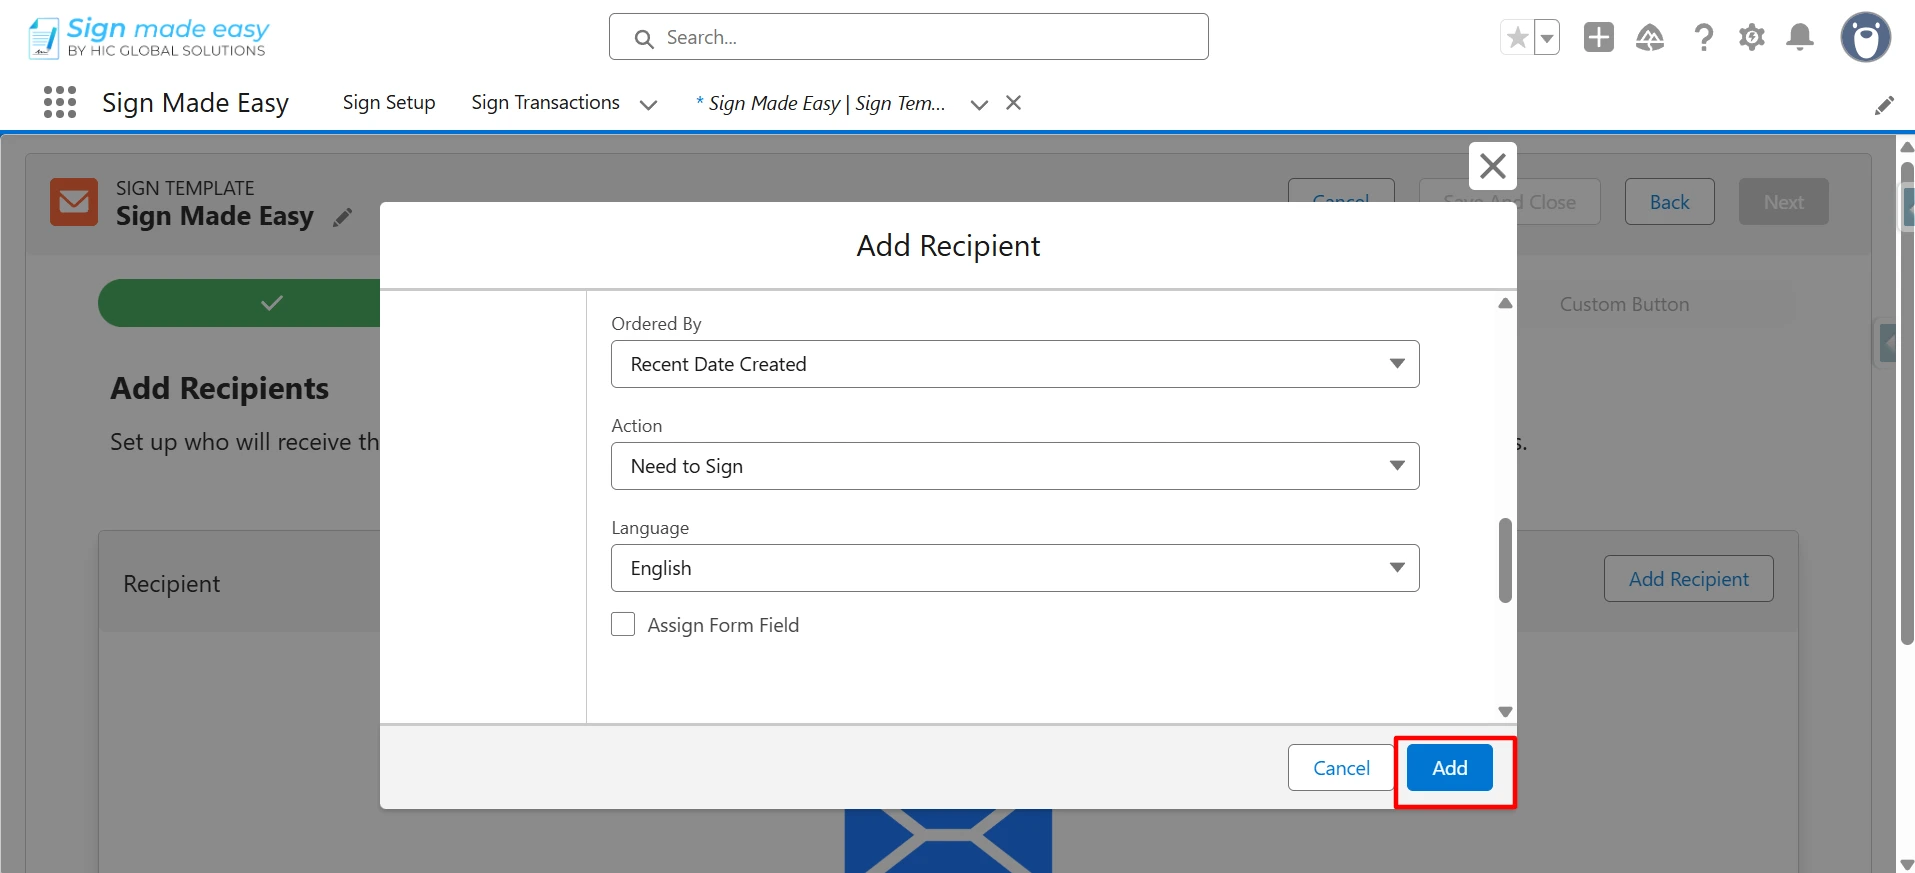Open the user profile avatar
The height and width of the screenshot is (873, 1915).
pos(1866,38)
